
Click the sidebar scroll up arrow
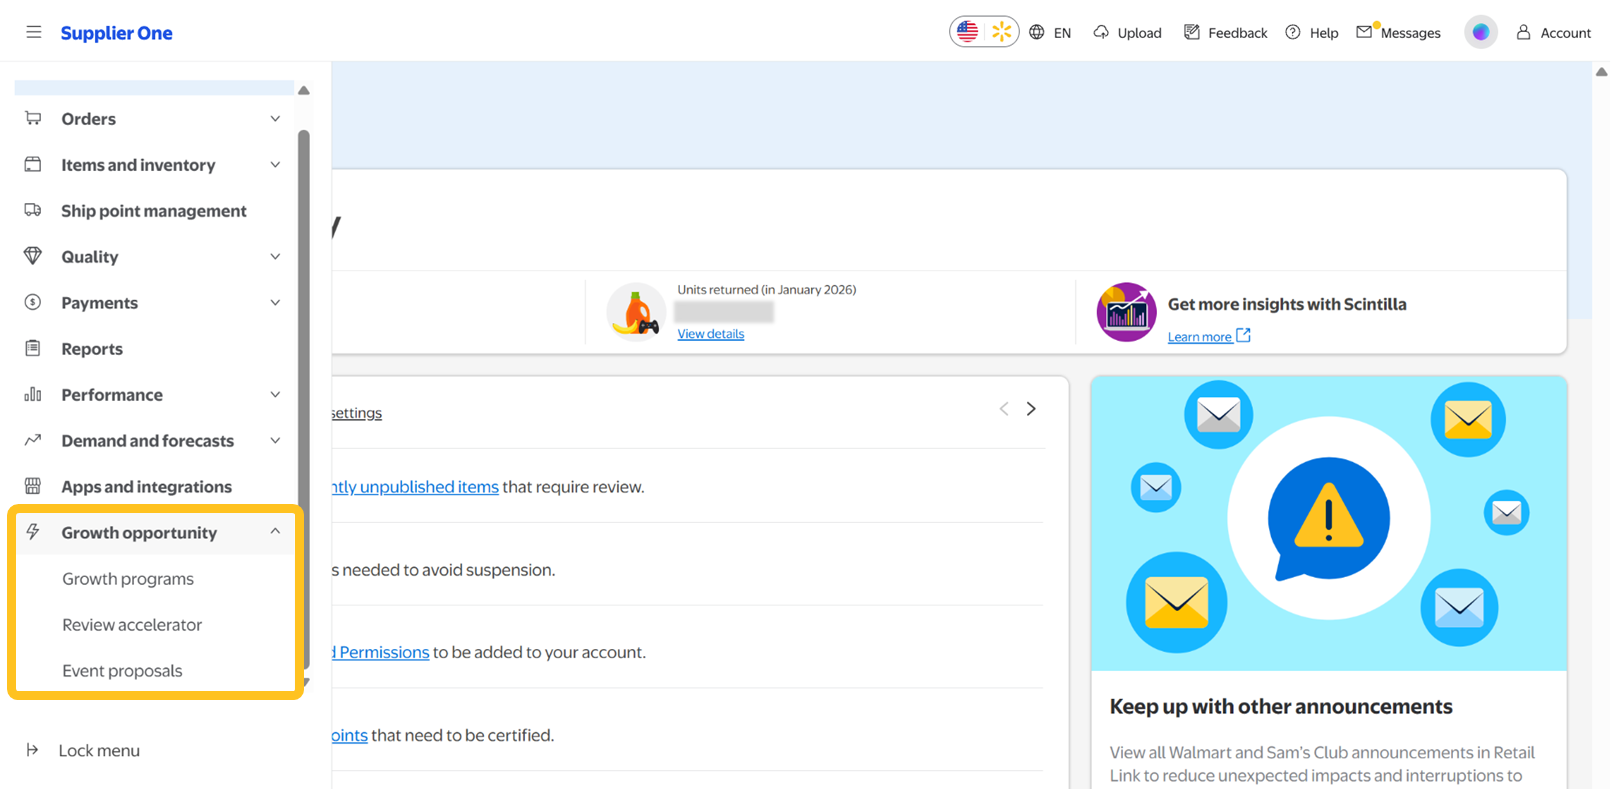click(x=304, y=90)
